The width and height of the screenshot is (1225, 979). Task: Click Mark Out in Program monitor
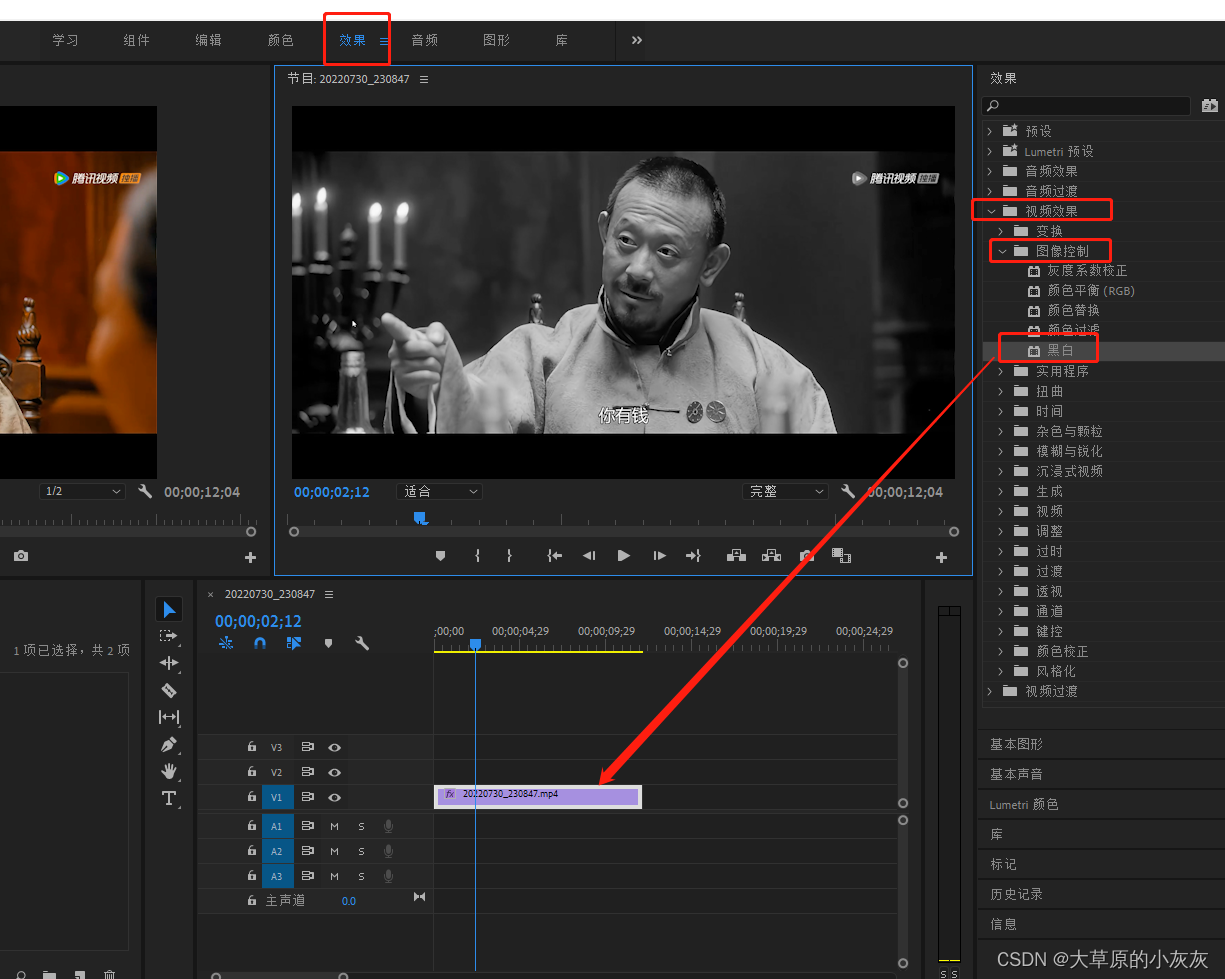tap(509, 556)
